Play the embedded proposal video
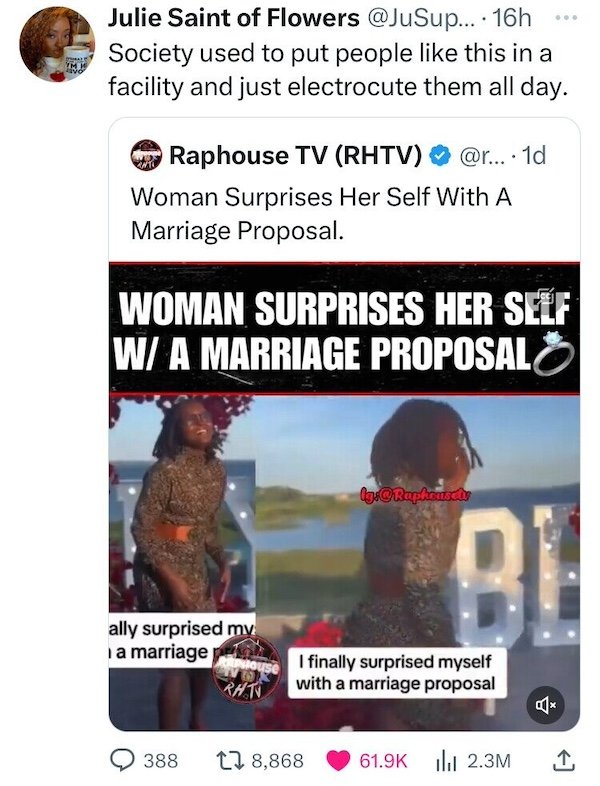 point(344,496)
